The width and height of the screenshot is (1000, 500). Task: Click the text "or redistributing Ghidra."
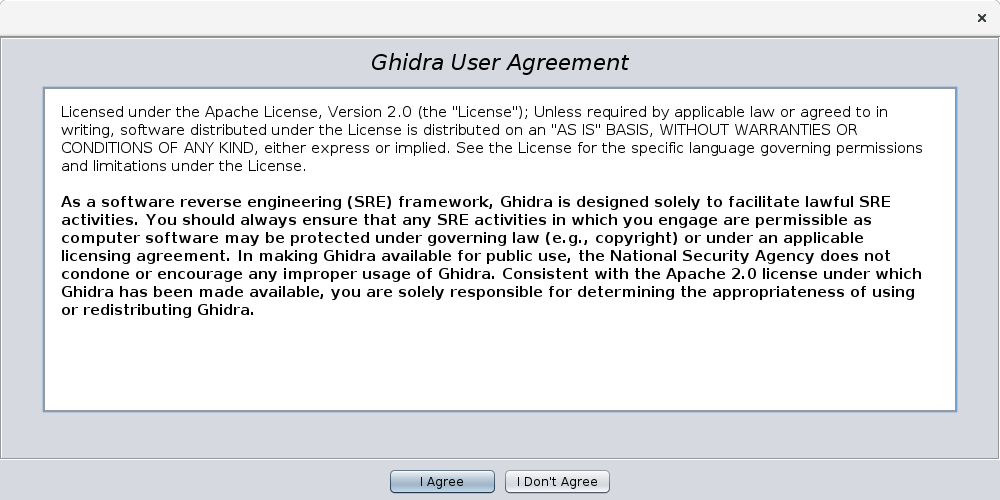pos(157,309)
